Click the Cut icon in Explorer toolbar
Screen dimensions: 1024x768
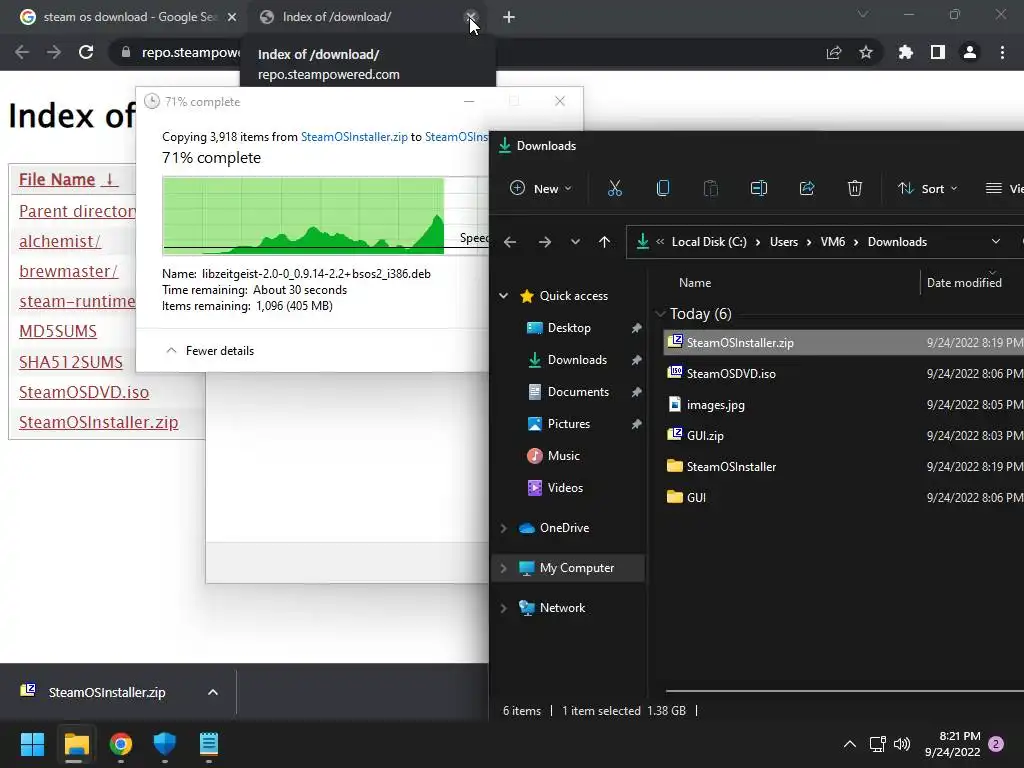click(615, 189)
